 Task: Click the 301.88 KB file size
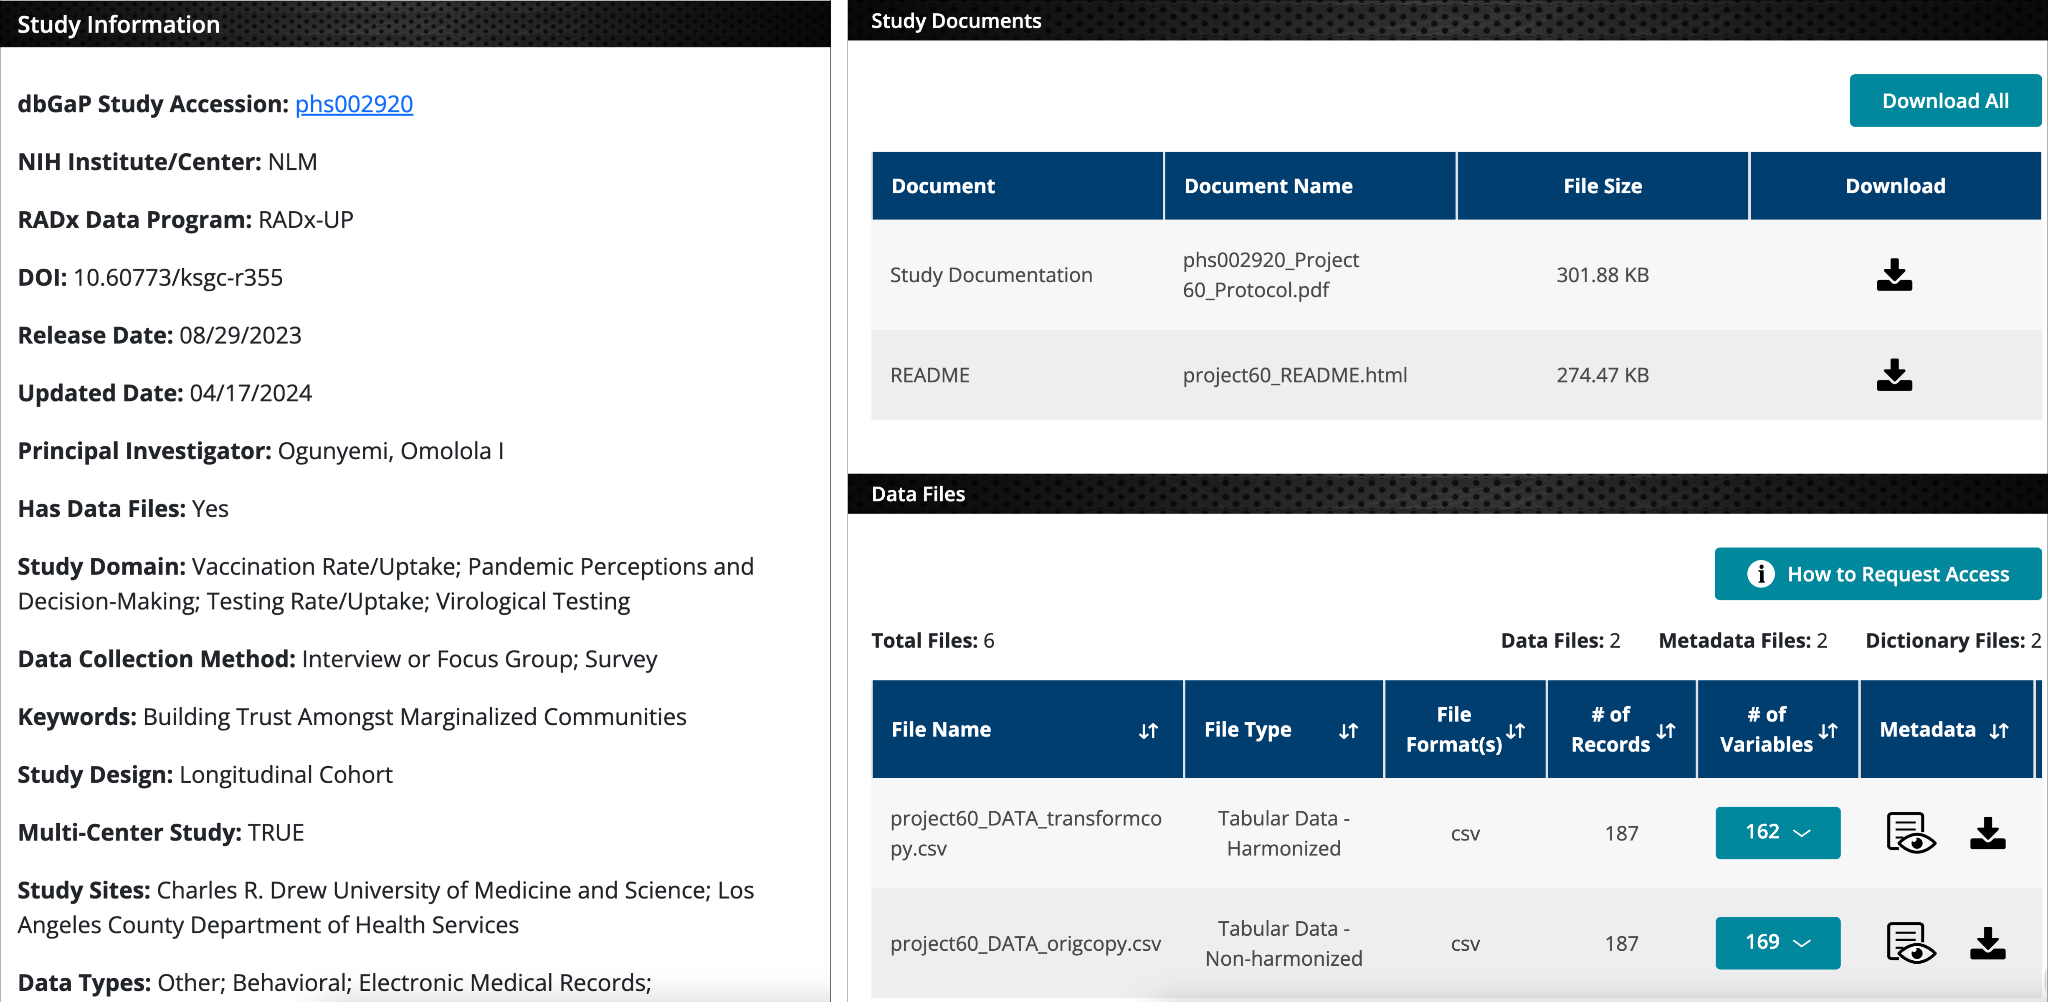click(x=1602, y=275)
